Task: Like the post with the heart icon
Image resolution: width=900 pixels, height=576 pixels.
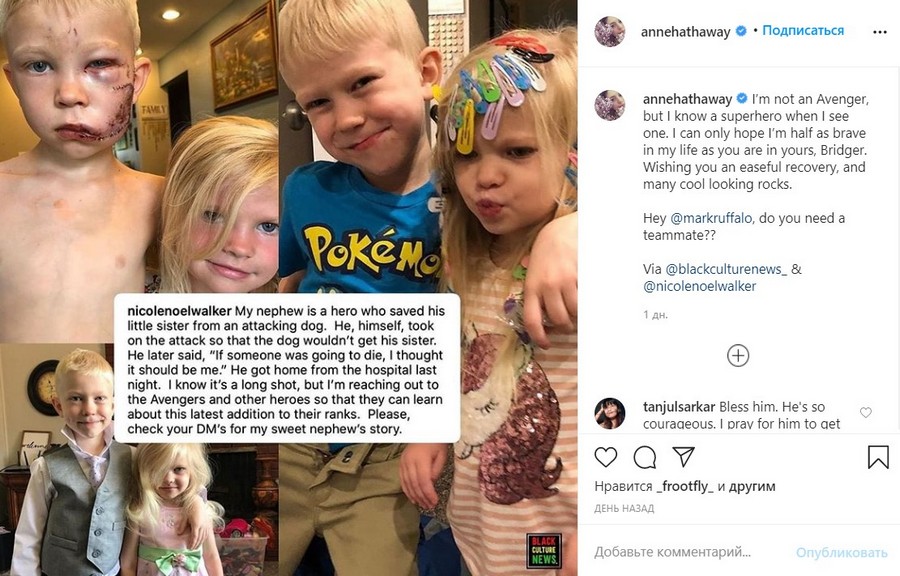Action: pos(606,457)
